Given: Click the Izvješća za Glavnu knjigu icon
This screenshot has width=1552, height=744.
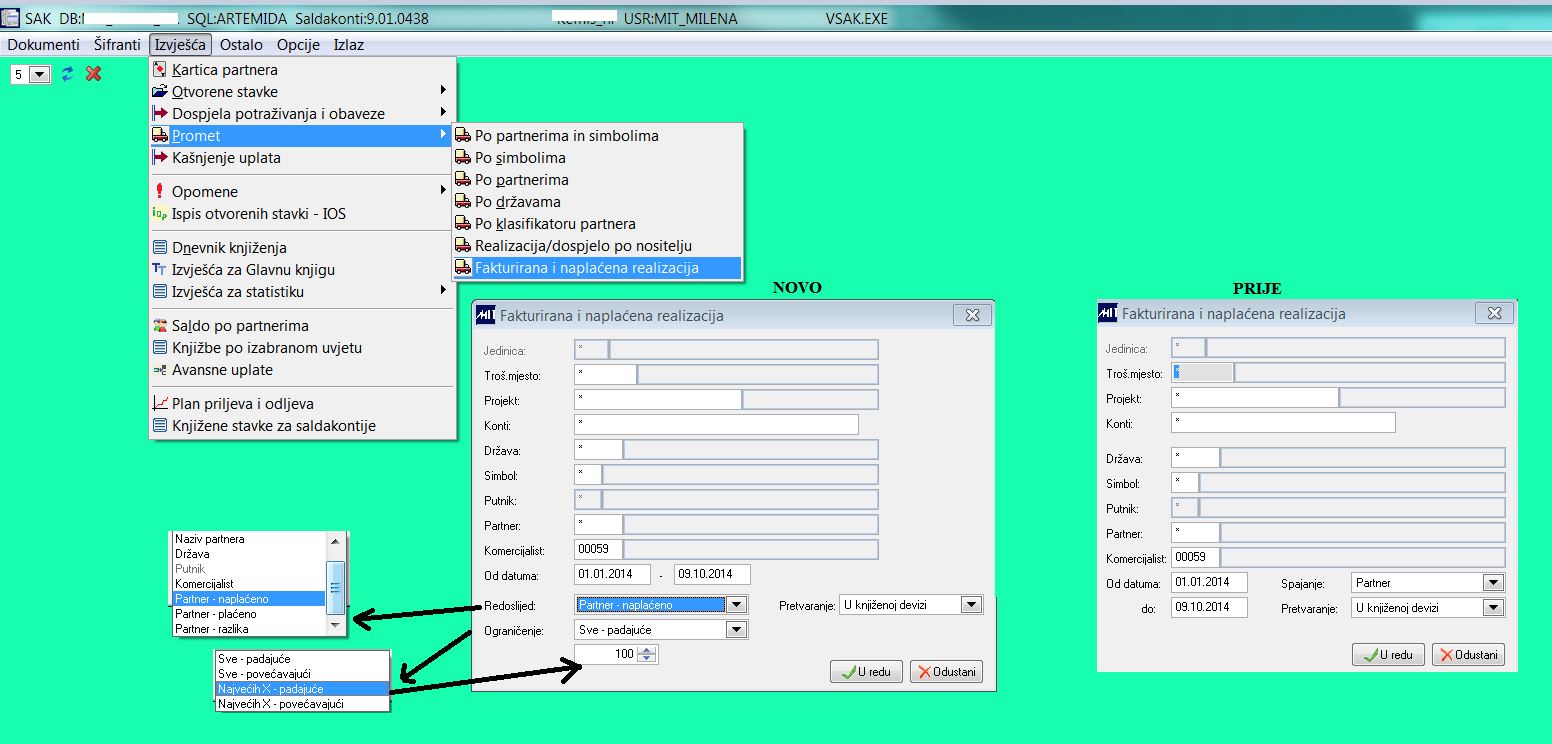Looking at the screenshot, I should click(x=160, y=269).
